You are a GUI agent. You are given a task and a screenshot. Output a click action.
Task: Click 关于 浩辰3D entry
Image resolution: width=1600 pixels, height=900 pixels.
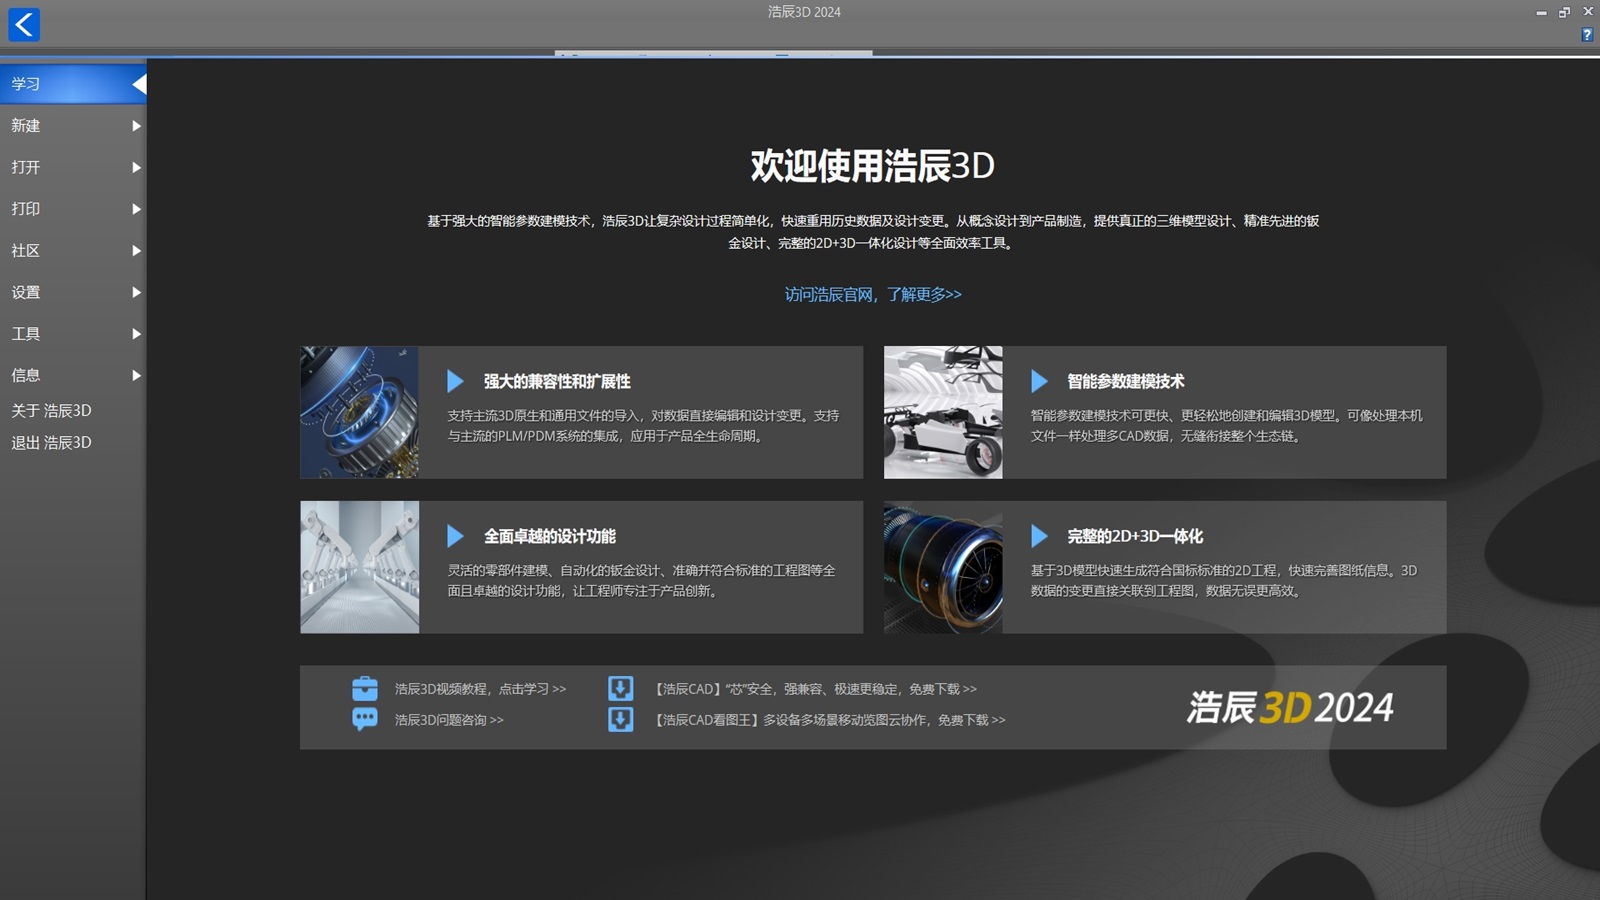[x=51, y=410]
